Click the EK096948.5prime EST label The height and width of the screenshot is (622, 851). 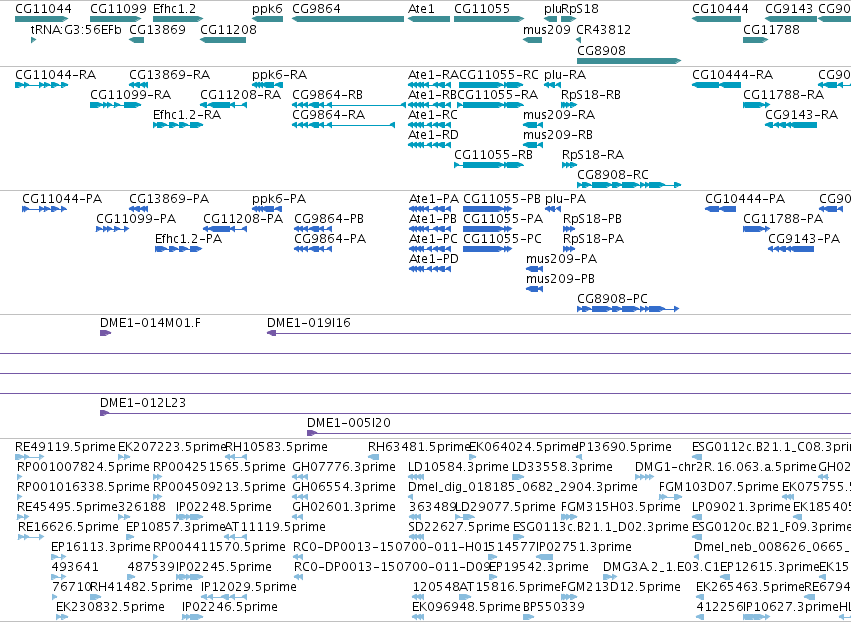(466, 607)
